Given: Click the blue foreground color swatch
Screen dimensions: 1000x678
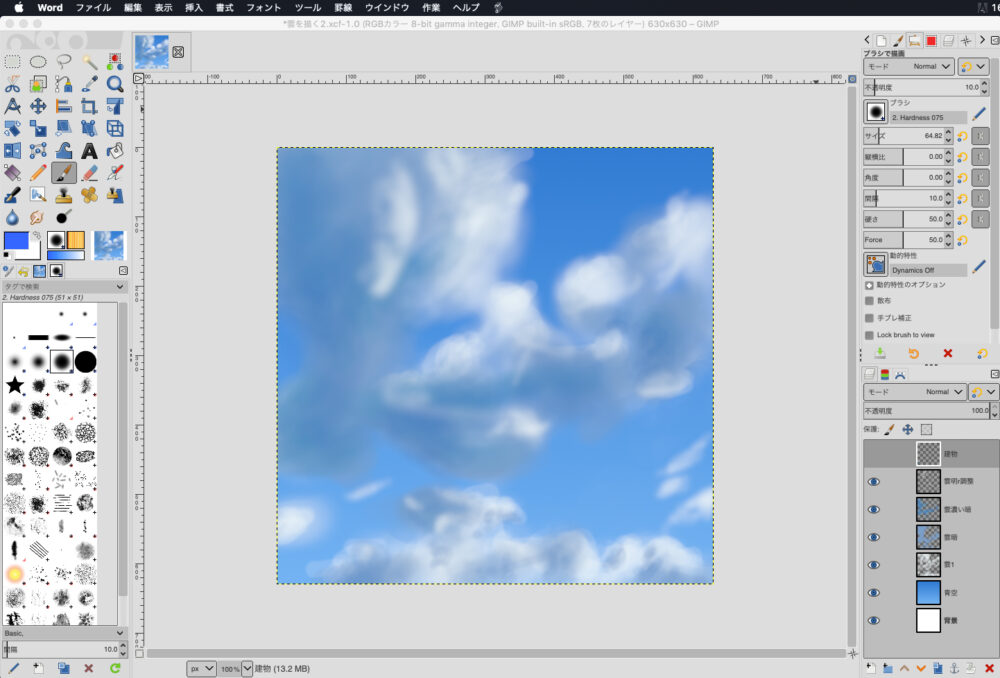Looking at the screenshot, I should pos(15,240).
